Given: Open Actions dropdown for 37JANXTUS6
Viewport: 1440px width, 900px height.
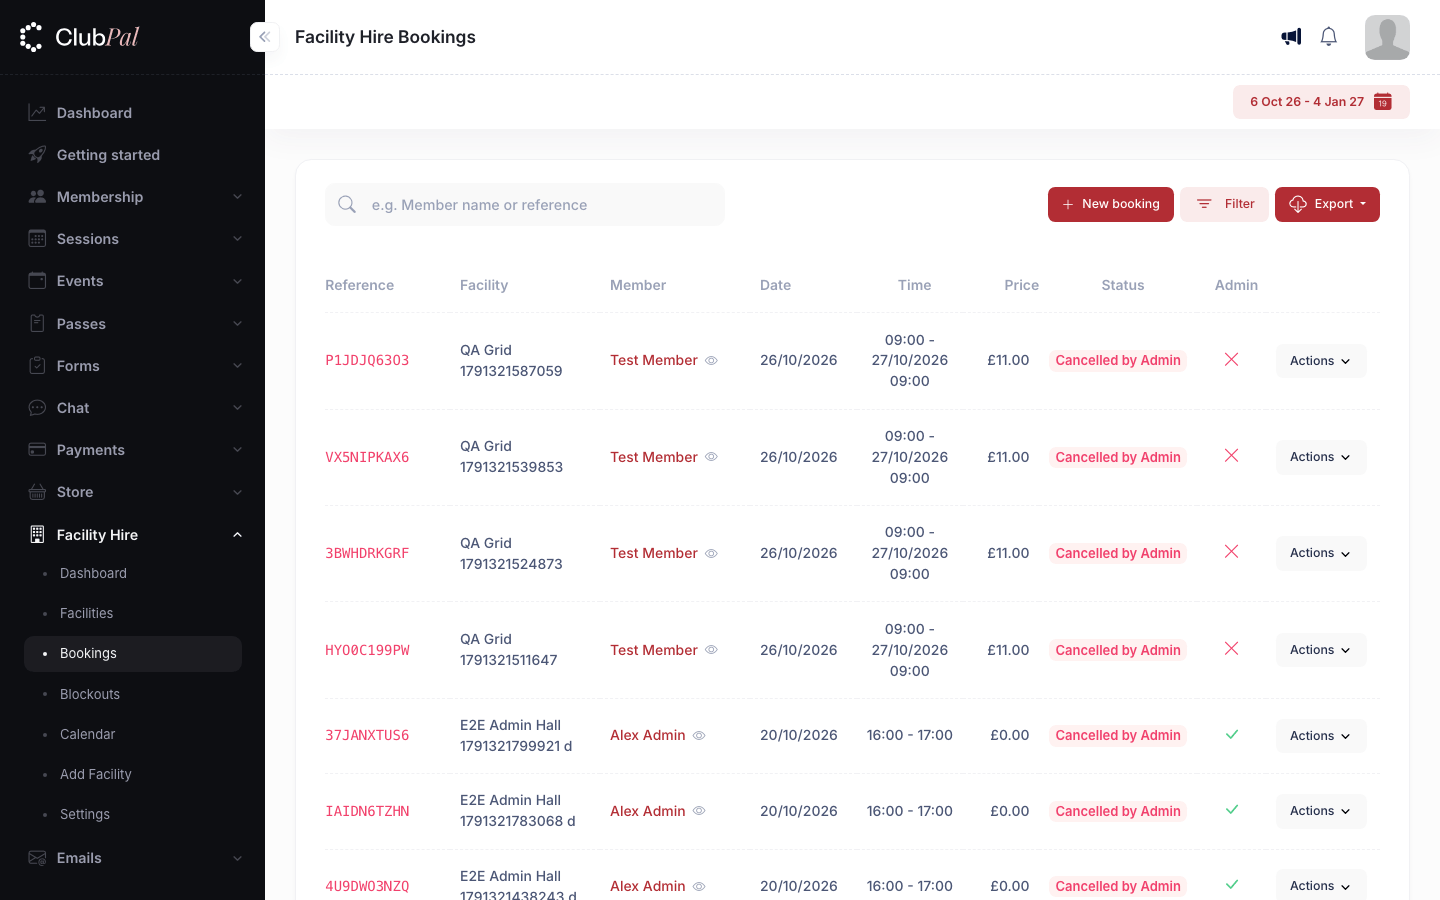Looking at the screenshot, I should [1321, 736].
